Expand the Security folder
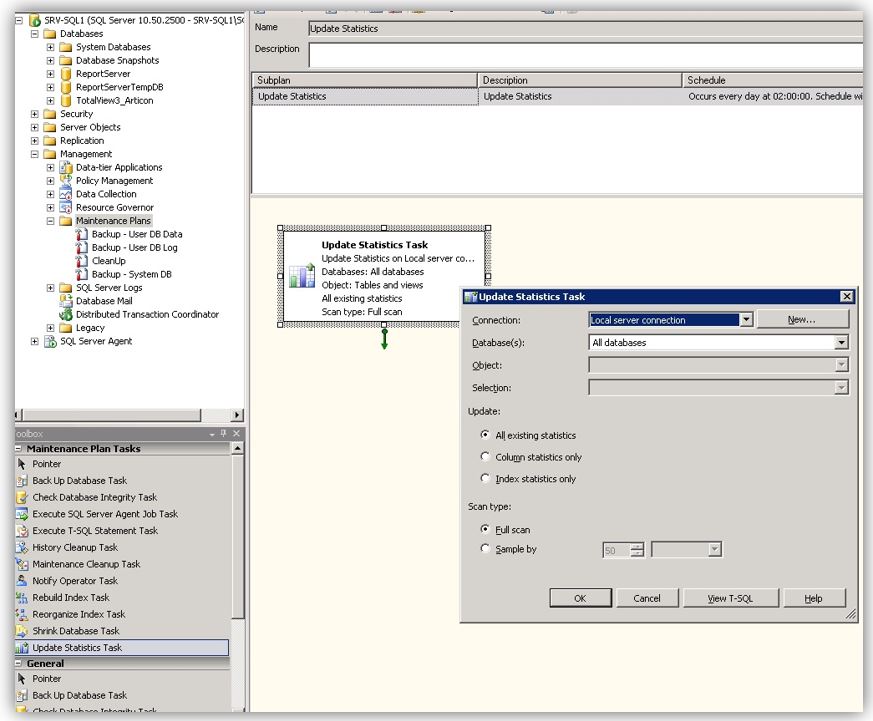Image resolution: width=873 pixels, height=721 pixels. pos(35,114)
